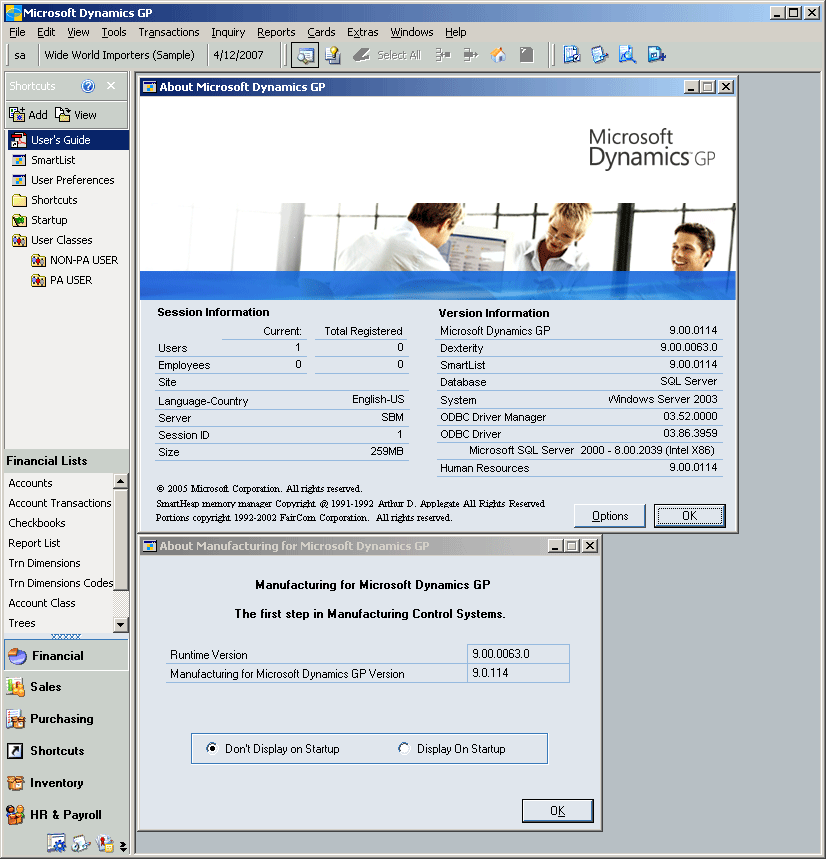Click the 4/12/2007 user date
This screenshot has height=859, width=826.
[x=238, y=55]
